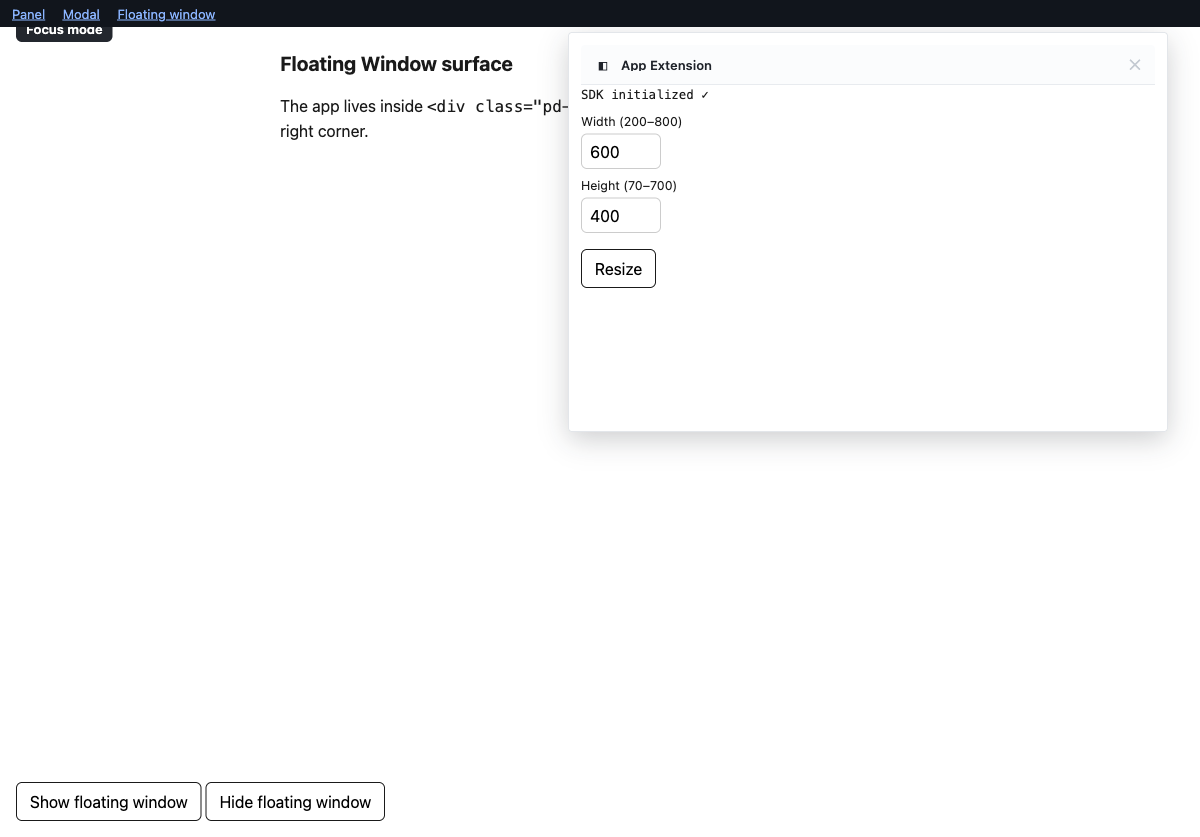The height and width of the screenshot is (837, 1200).
Task: Toggle the Focus mode button
Action: (x=64, y=33)
